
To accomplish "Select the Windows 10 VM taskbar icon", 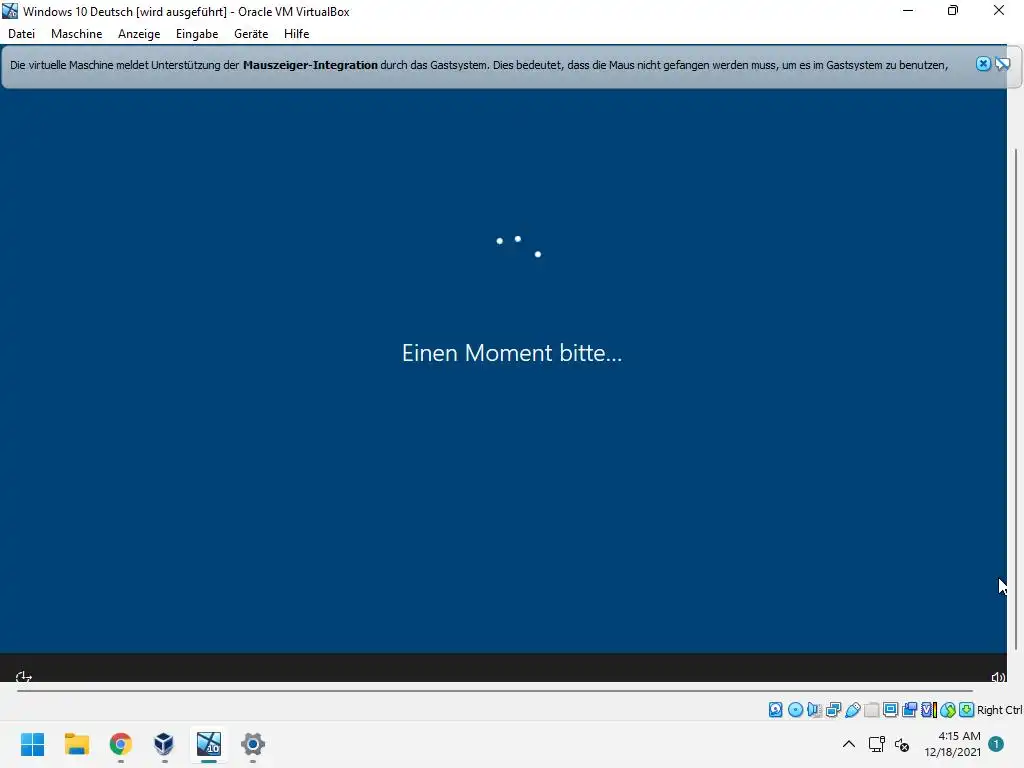I will click(209, 744).
